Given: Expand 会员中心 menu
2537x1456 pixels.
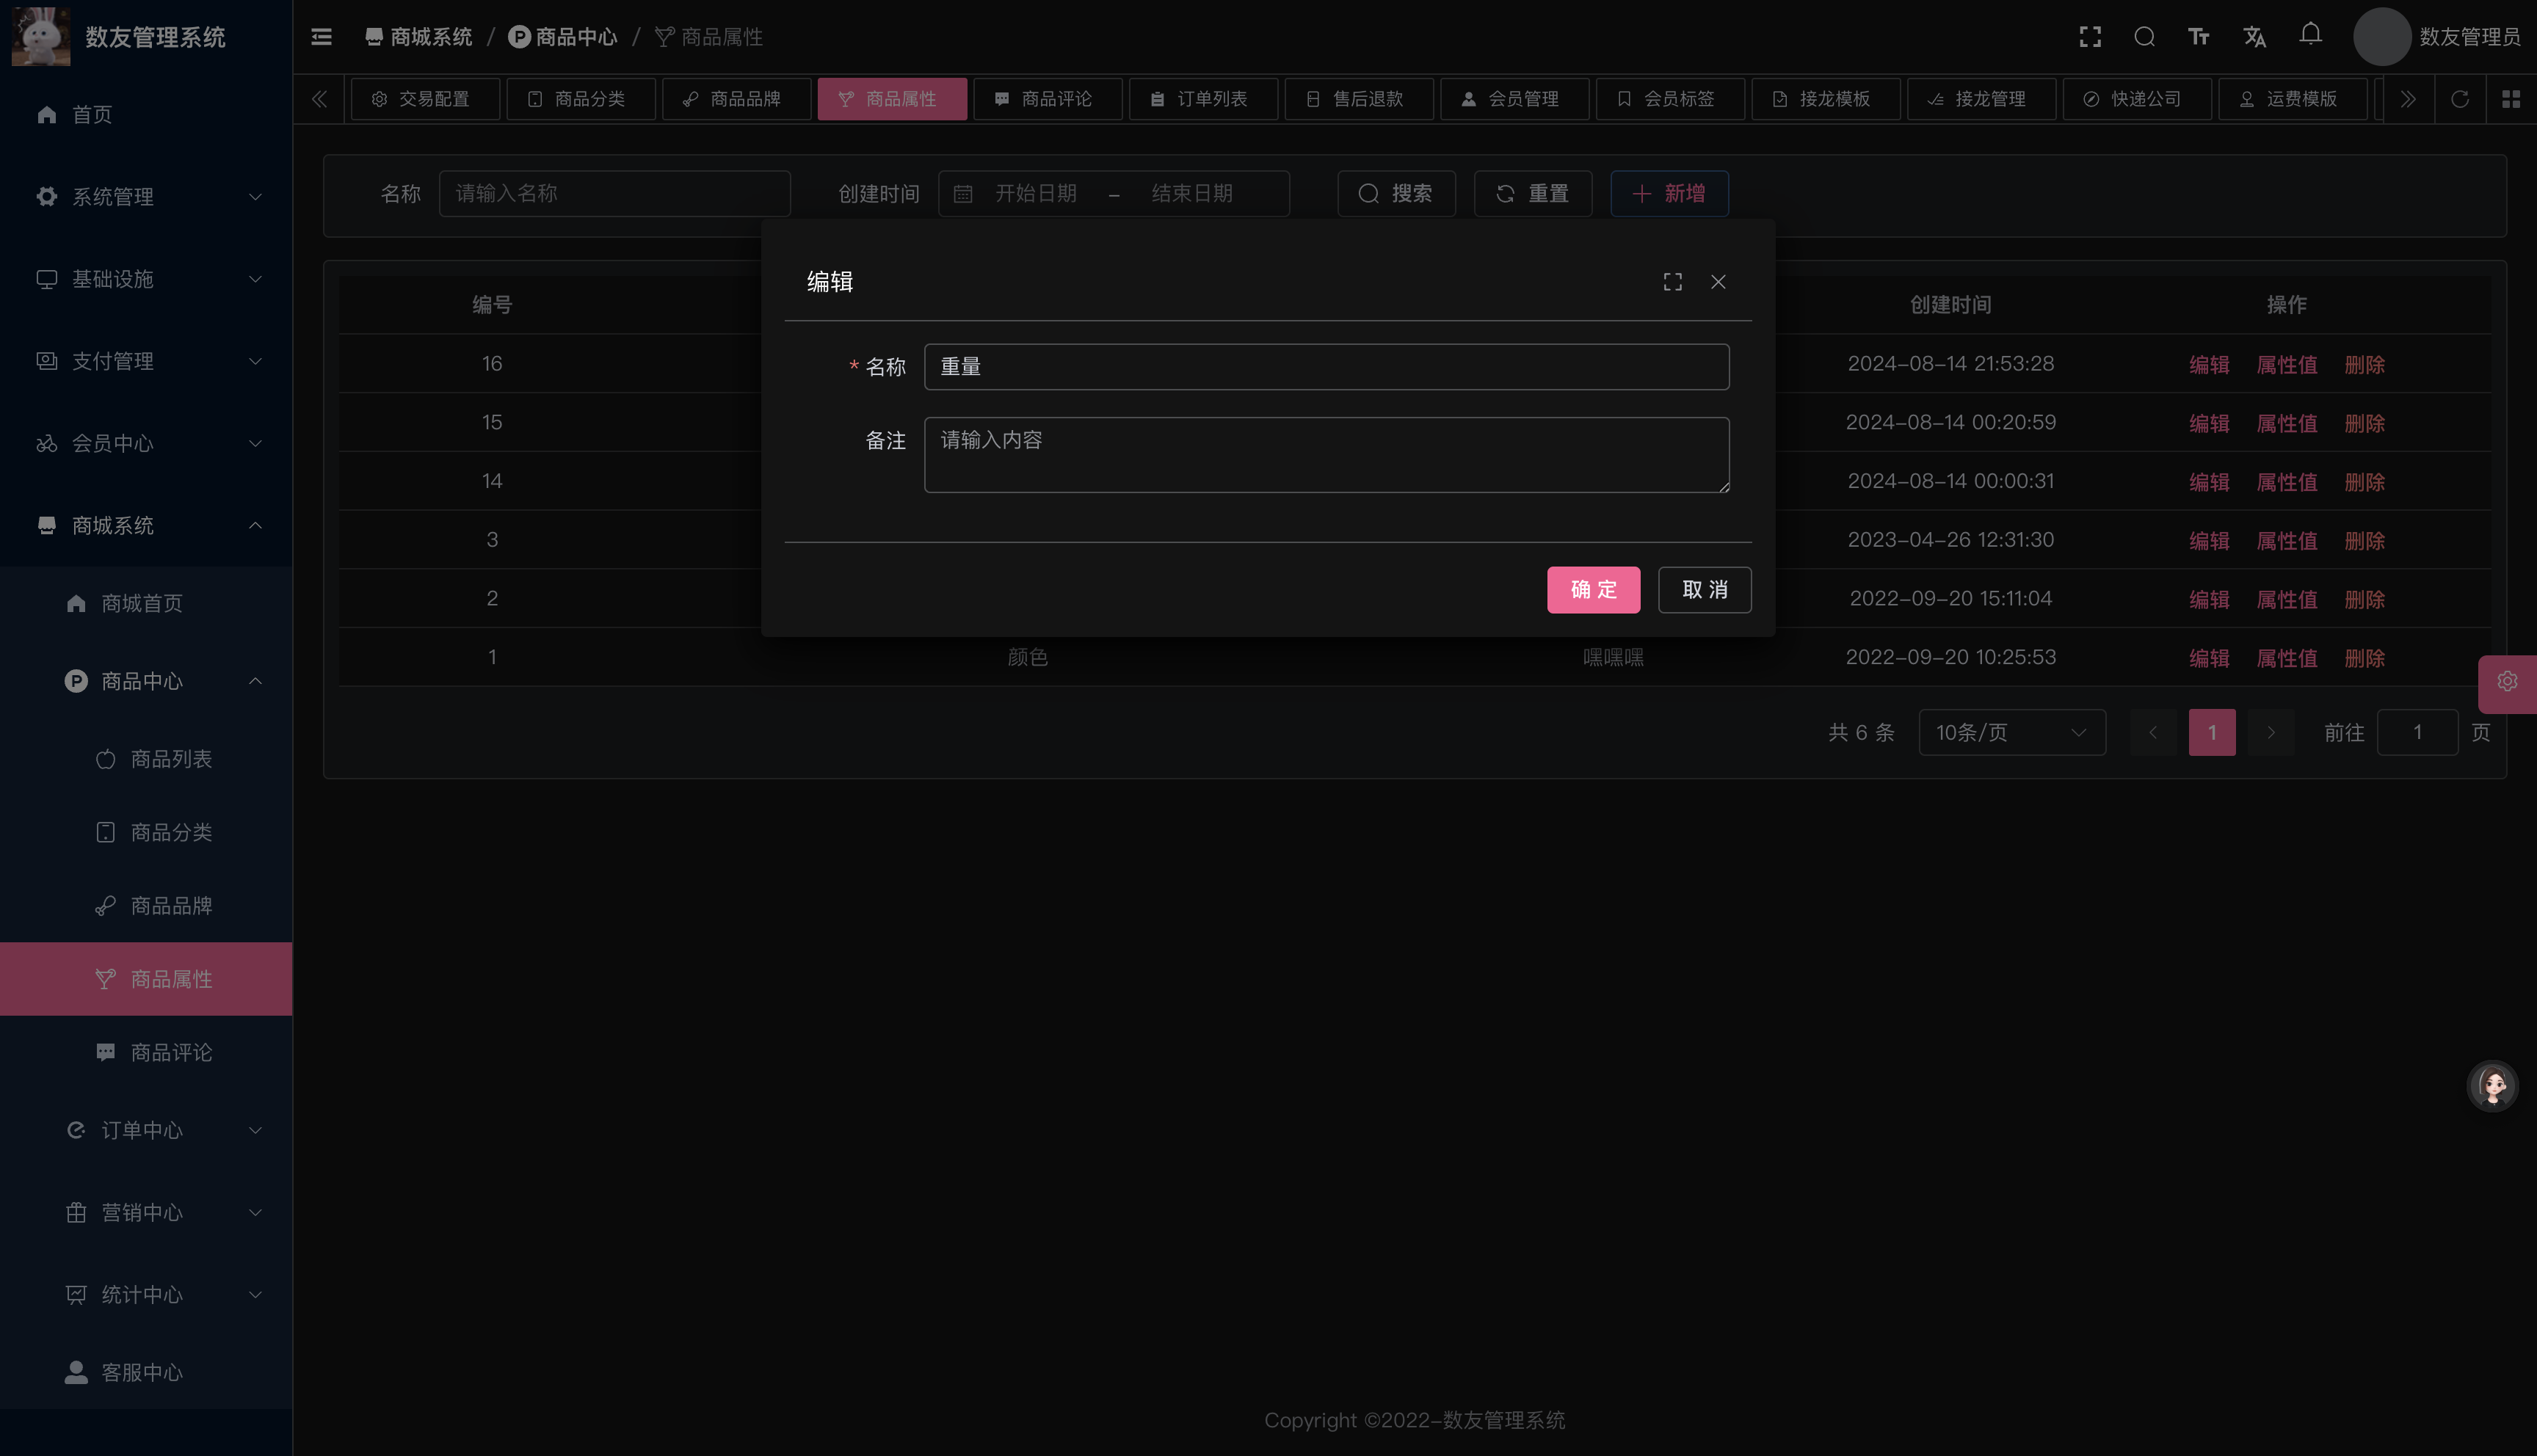Looking at the screenshot, I should click(x=146, y=443).
